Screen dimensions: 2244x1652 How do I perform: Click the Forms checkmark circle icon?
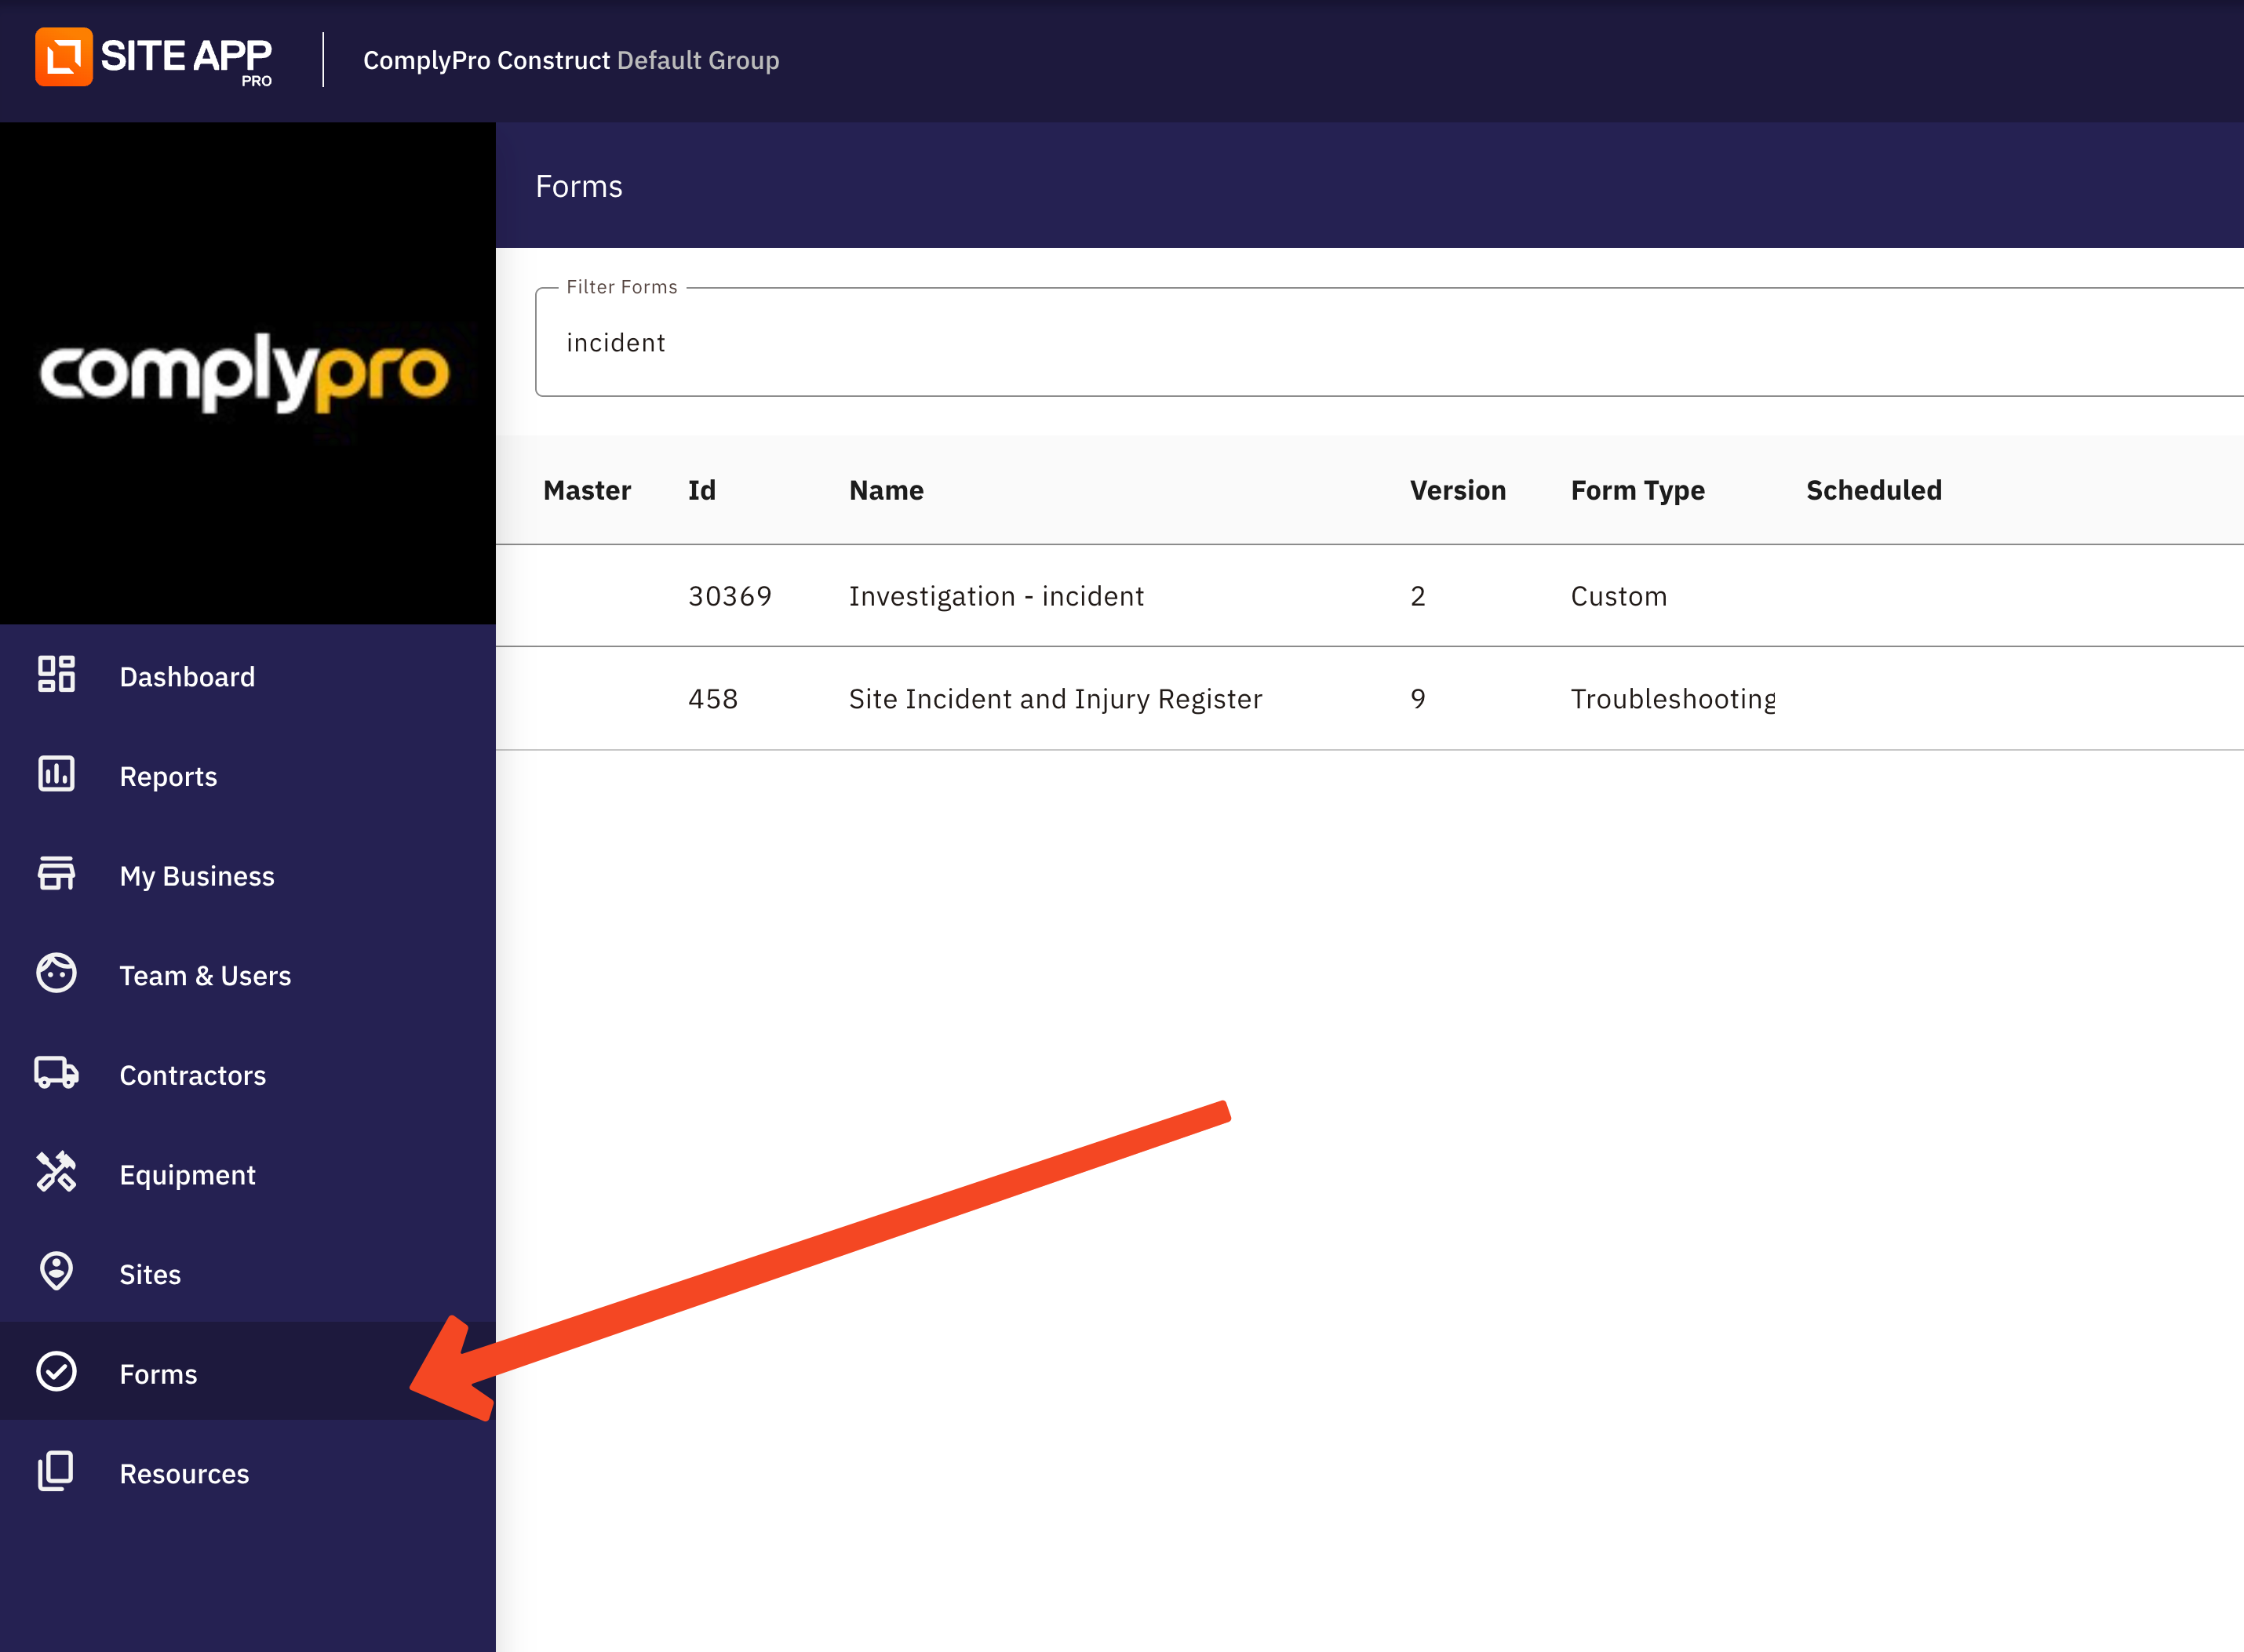(56, 1371)
